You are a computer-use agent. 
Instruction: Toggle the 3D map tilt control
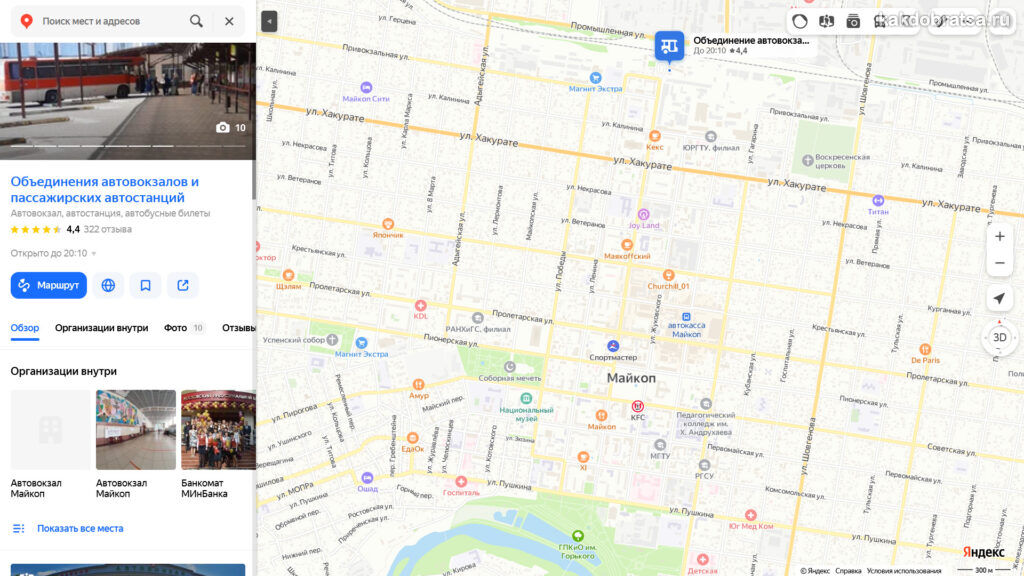pos(1000,338)
